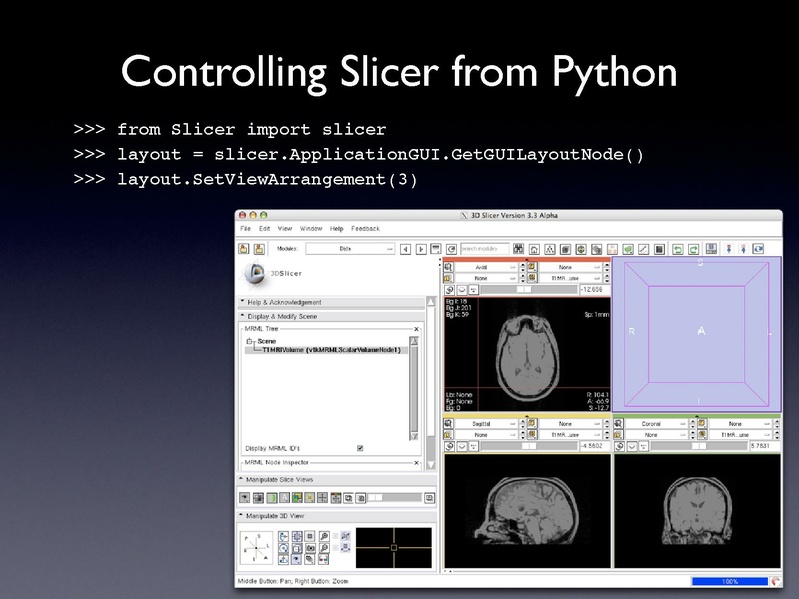
Task: Open the View menu
Action: click(x=285, y=229)
